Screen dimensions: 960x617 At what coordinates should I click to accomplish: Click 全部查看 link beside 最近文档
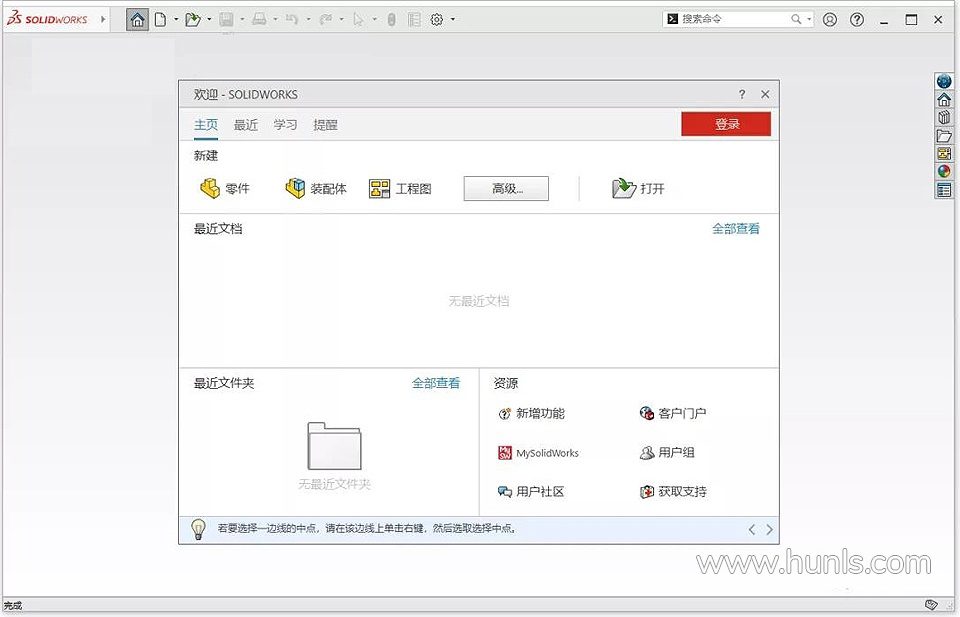point(735,229)
